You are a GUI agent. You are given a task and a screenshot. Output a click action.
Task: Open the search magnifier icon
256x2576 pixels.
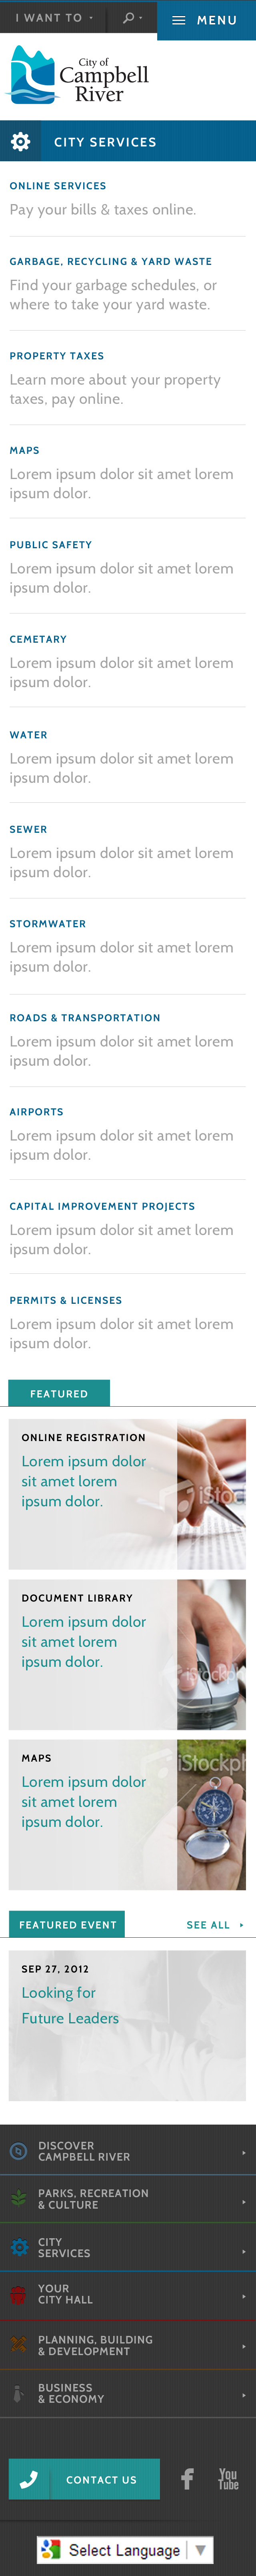click(x=128, y=18)
